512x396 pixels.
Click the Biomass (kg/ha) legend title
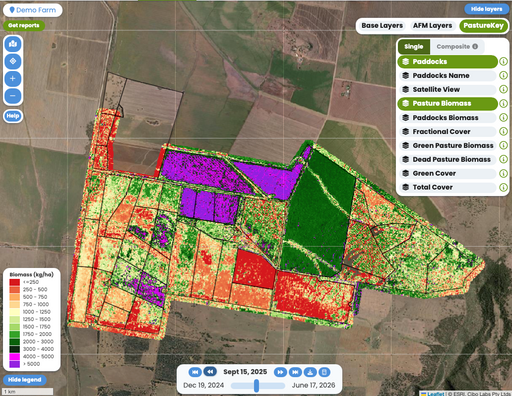pos(31,275)
